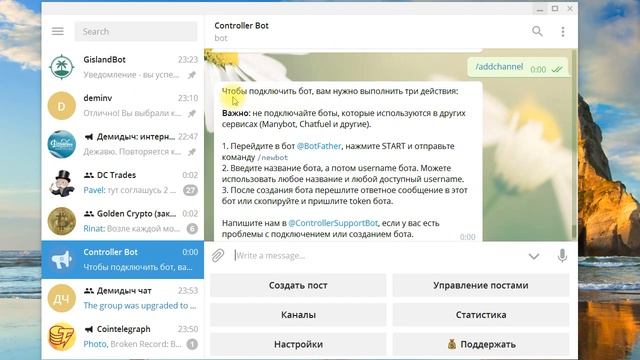
Task: Open the @ControllerSupportBot link
Action: click(x=333, y=223)
